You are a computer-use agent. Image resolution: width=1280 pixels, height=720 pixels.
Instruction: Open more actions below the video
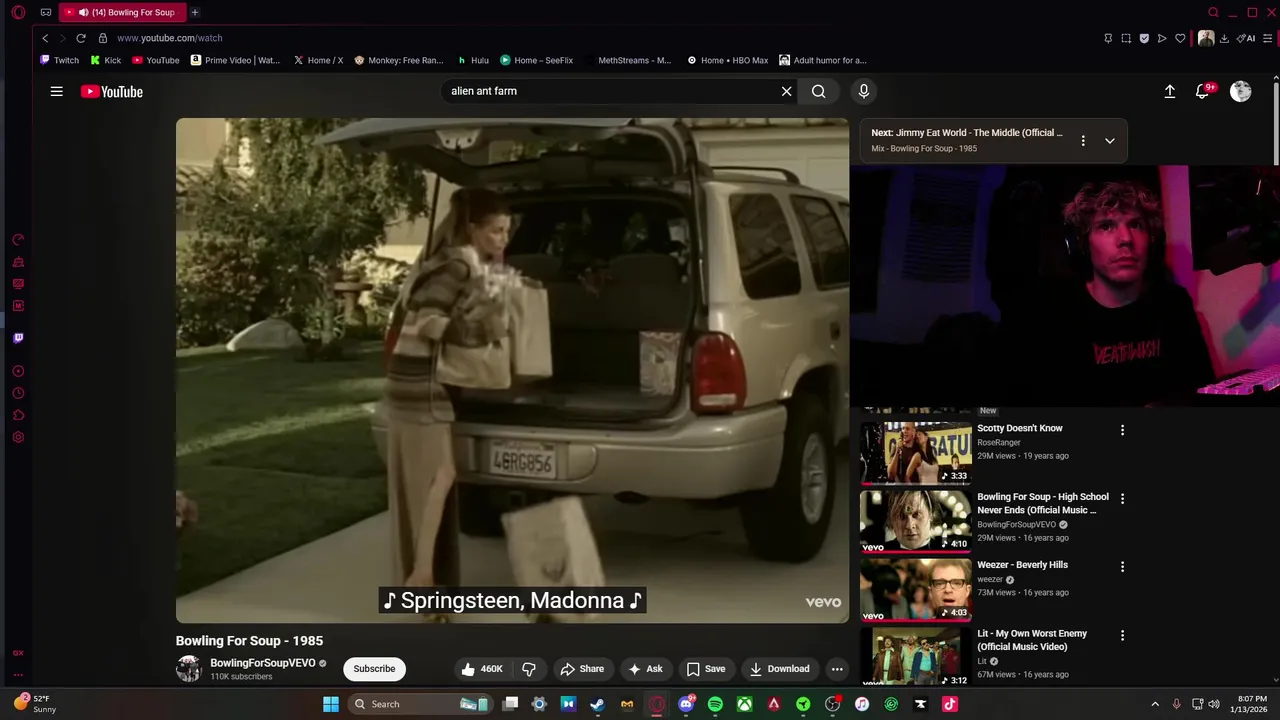pos(837,669)
